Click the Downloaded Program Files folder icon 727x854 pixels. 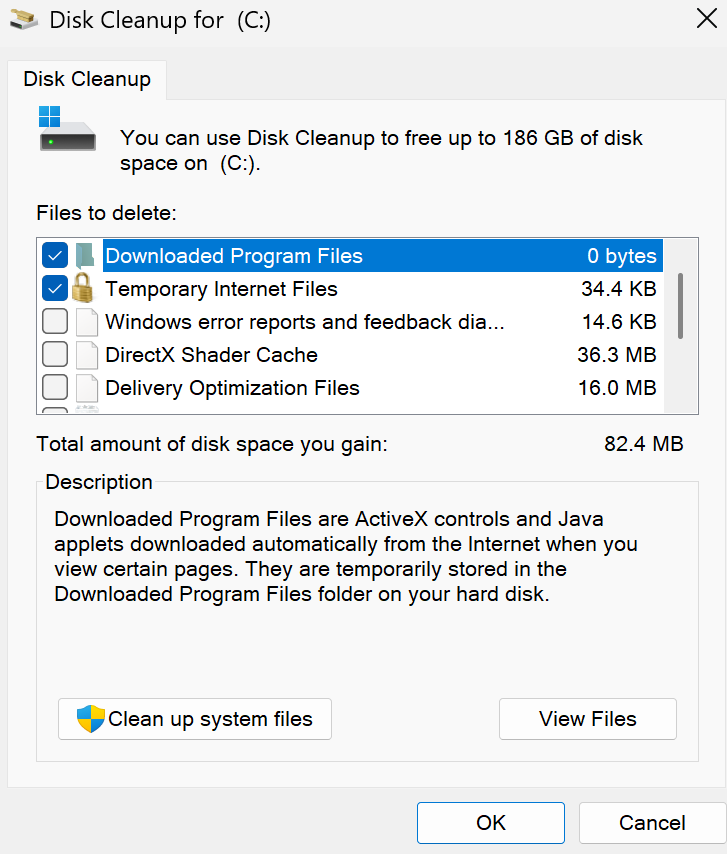click(86, 256)
